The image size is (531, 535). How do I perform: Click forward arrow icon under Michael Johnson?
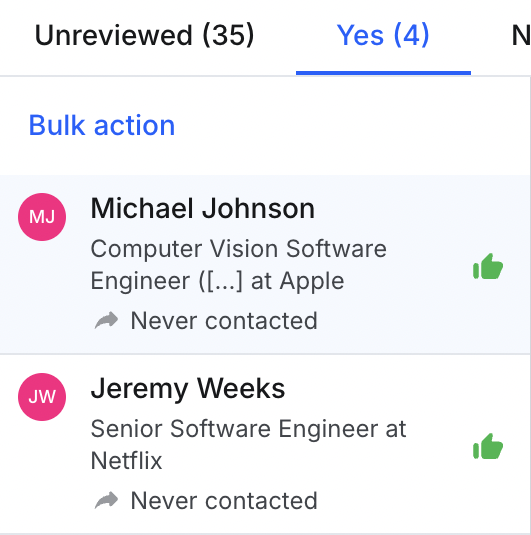[x=106, y=320]
